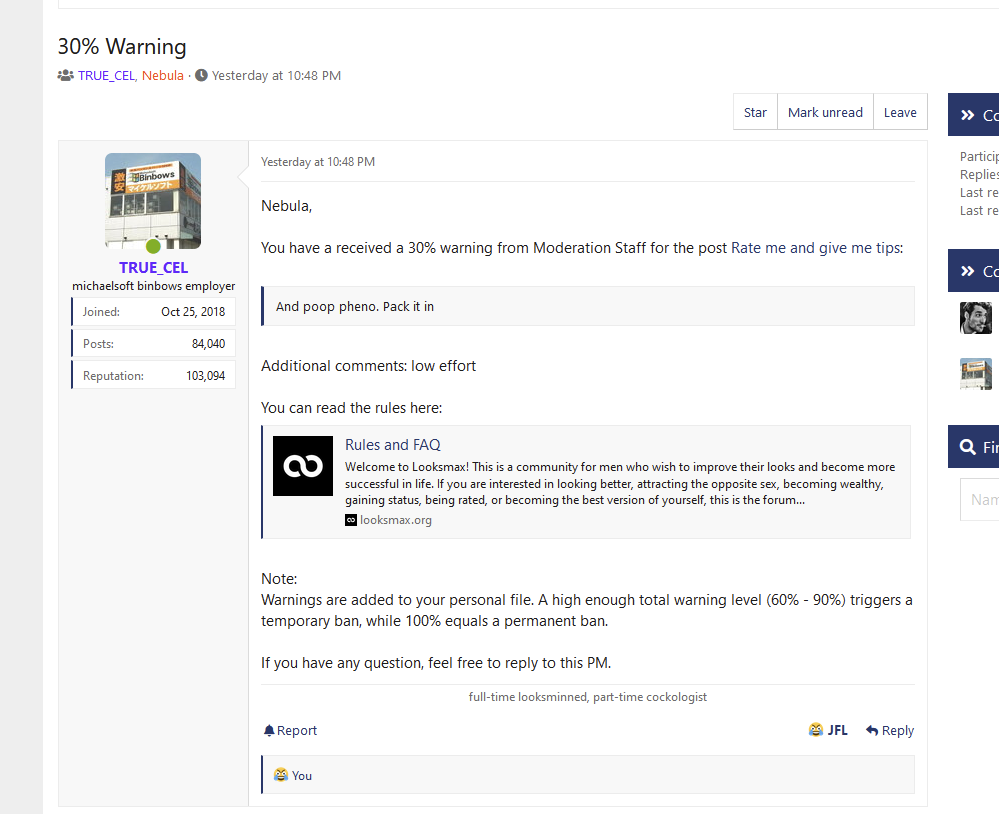Viewport: 999px width, 814px height.
Task: Star this conversation
Action: tap(755, 112)
